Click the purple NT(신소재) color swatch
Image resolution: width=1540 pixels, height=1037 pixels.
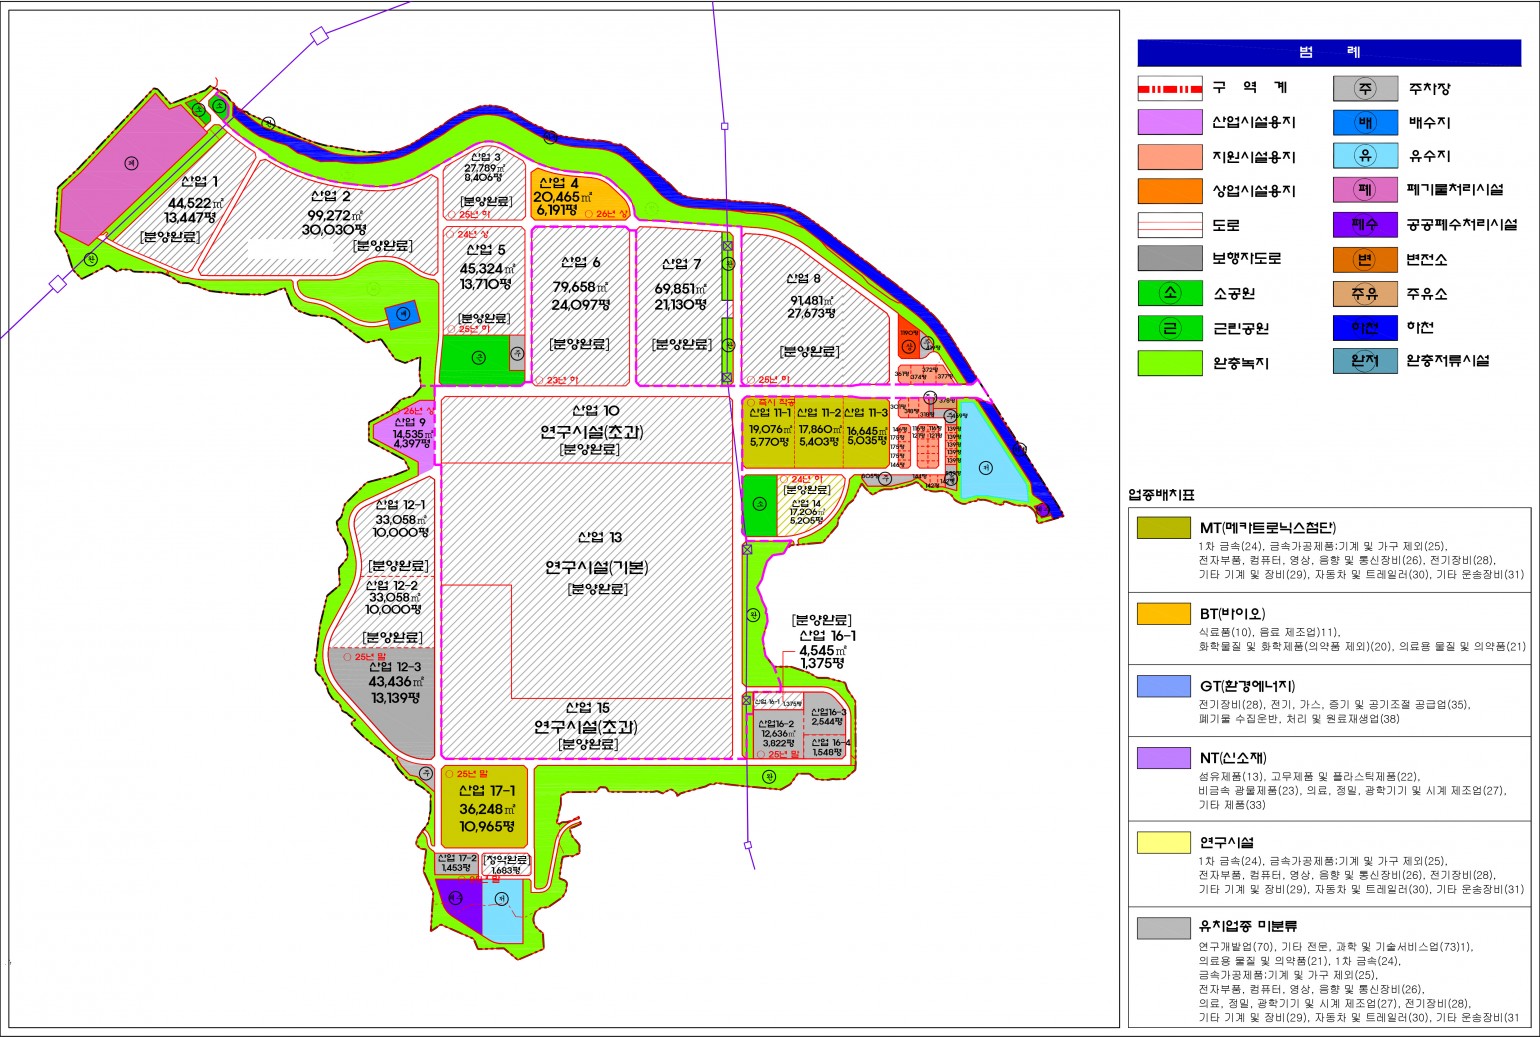pyautogui.click(x=1163, y=758)
